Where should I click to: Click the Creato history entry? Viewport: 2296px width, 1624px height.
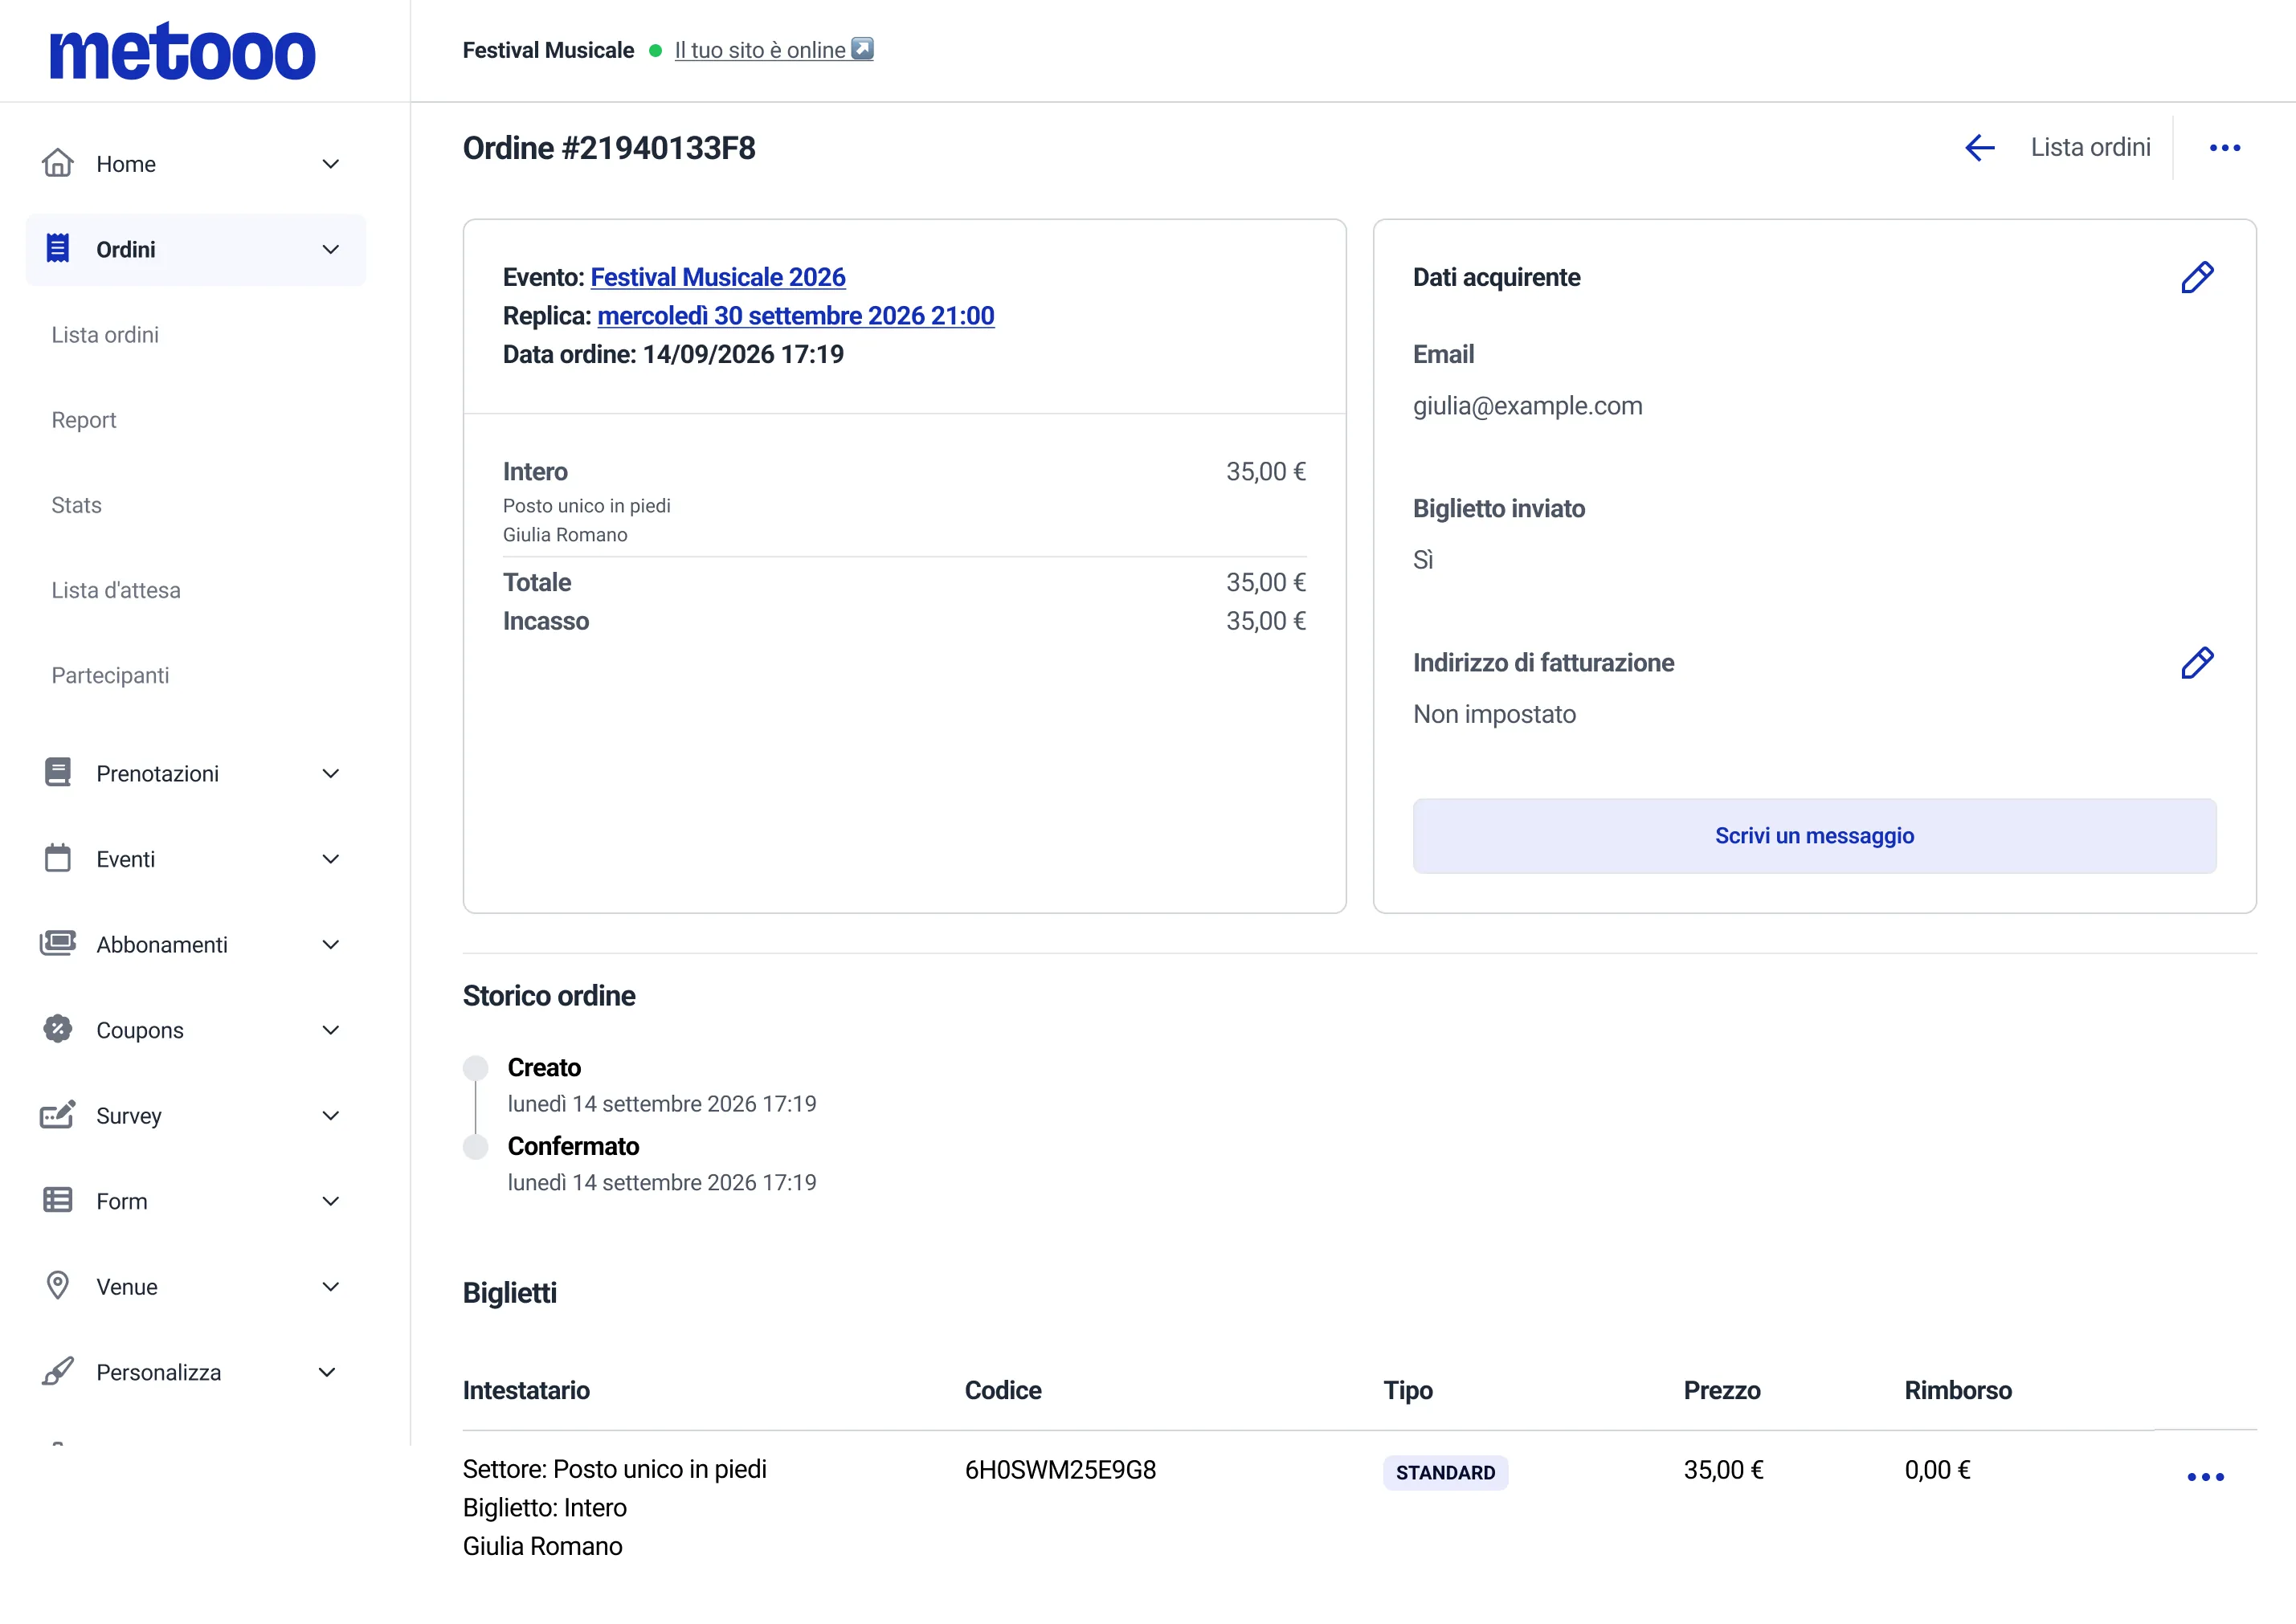[x=544, y=1067]
